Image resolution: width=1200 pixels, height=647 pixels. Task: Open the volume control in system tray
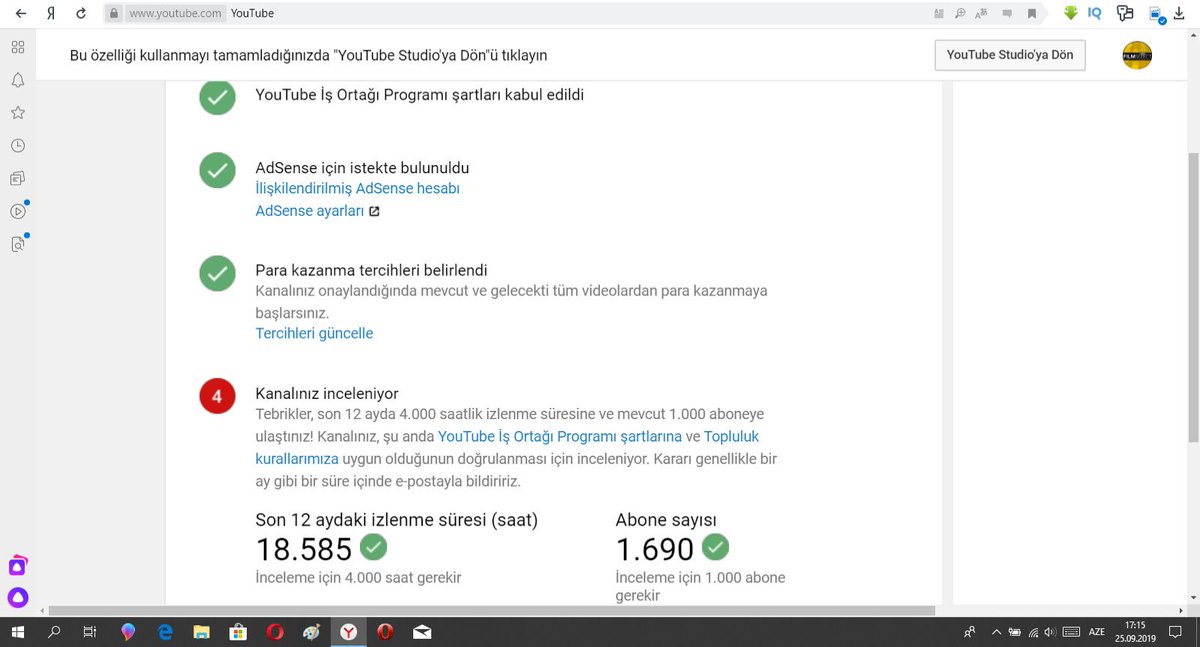coord(1049,632)
